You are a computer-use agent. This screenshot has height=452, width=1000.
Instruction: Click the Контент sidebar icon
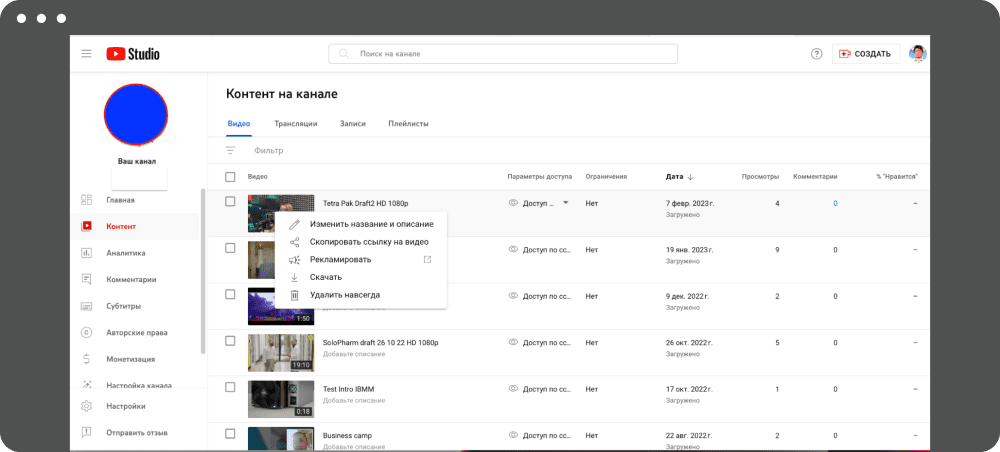tap(87, 226)
